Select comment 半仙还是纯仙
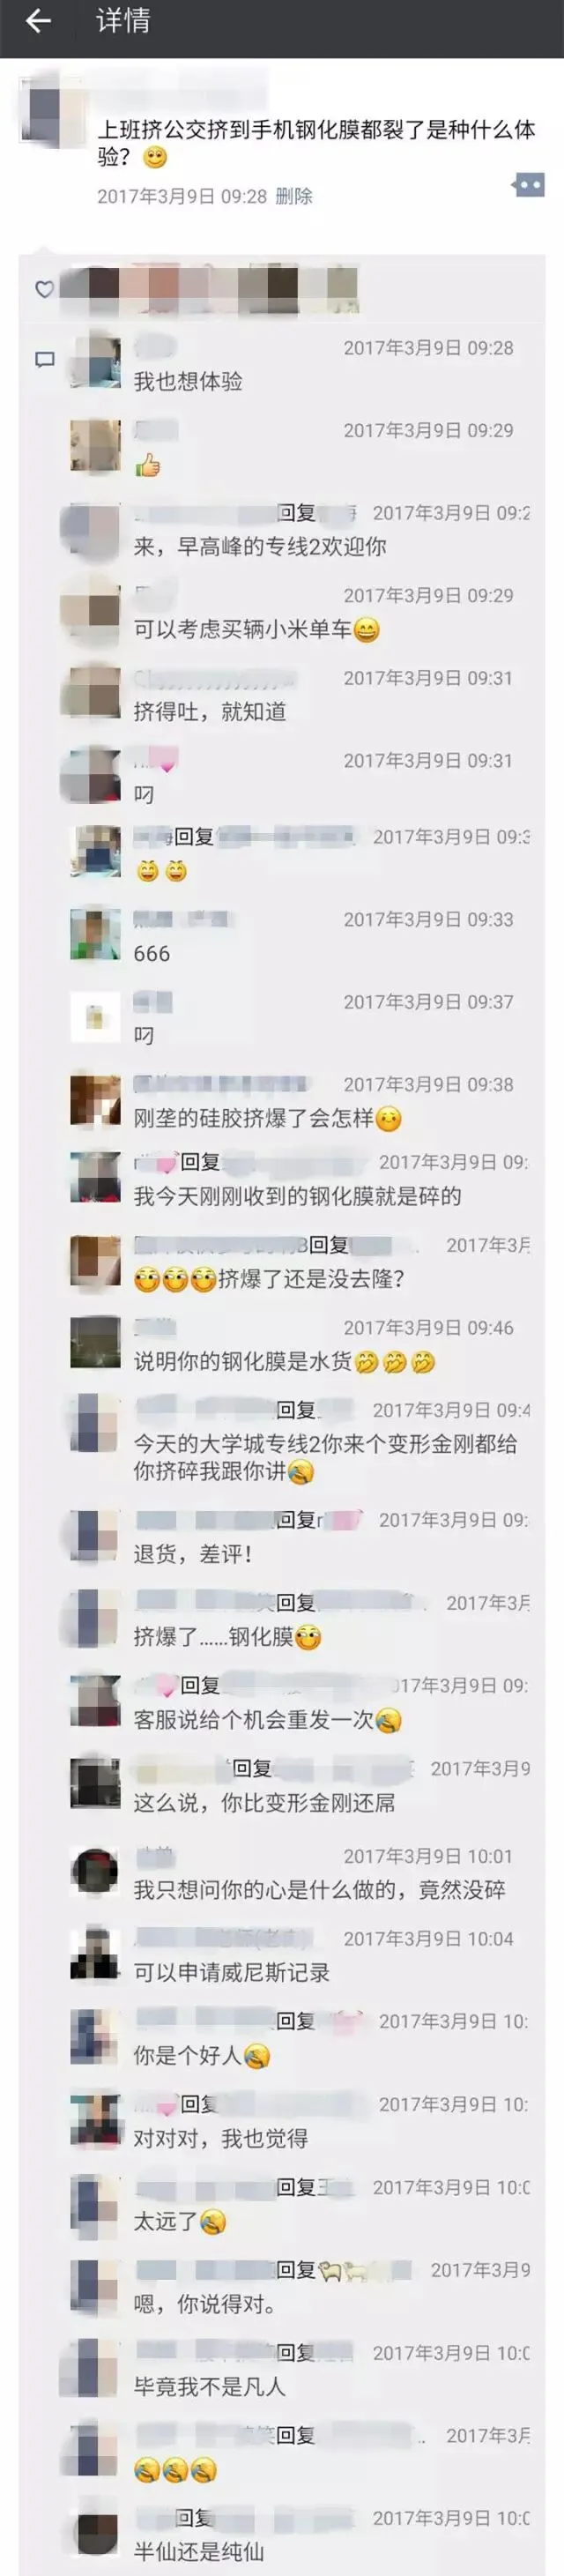 pyautogui.click(x=199, y=2552)
